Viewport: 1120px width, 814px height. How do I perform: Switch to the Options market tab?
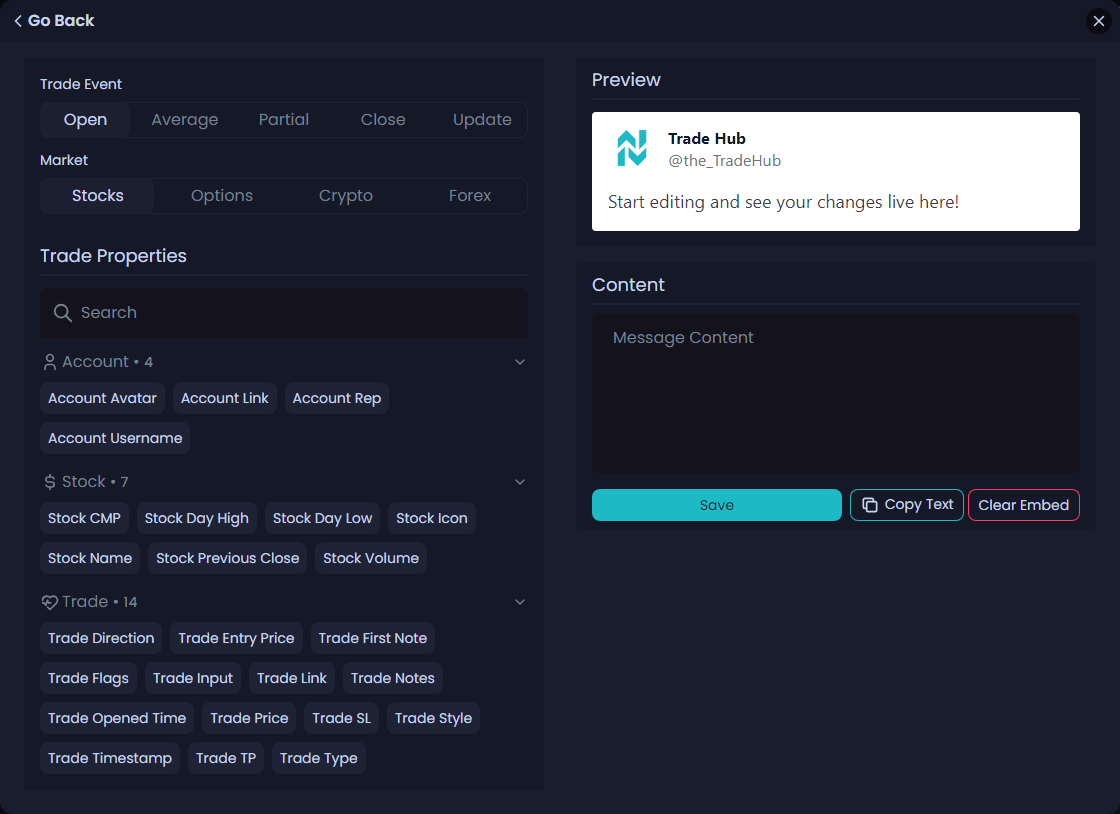(222, 196)
